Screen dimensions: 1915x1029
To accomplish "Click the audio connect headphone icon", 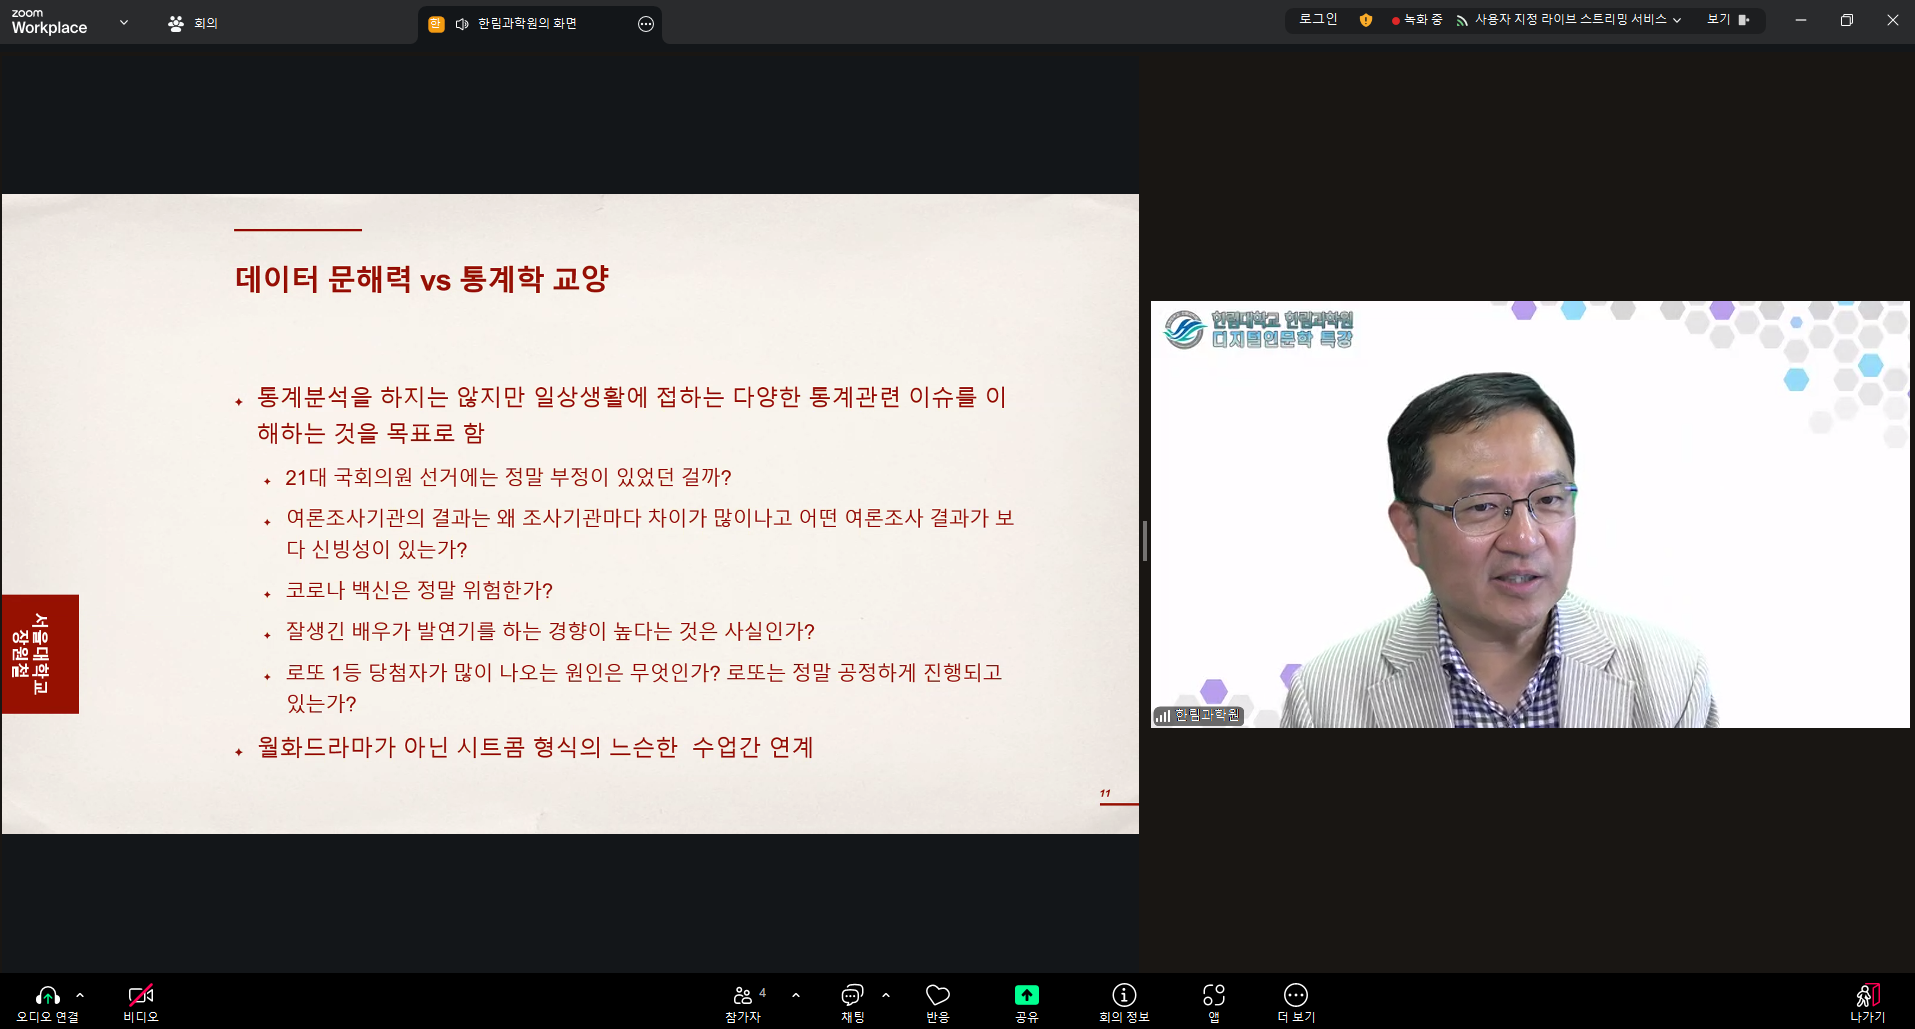I will pos(47,996).
